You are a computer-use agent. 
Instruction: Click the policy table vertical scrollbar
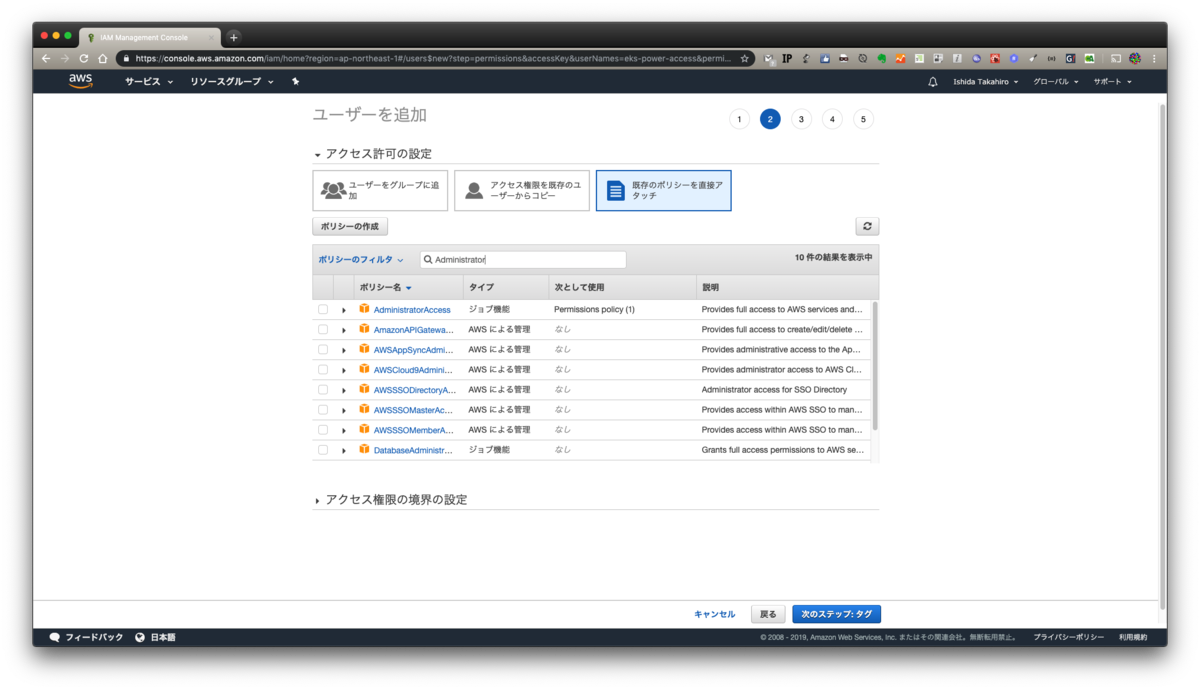click(x=875, y=365)
